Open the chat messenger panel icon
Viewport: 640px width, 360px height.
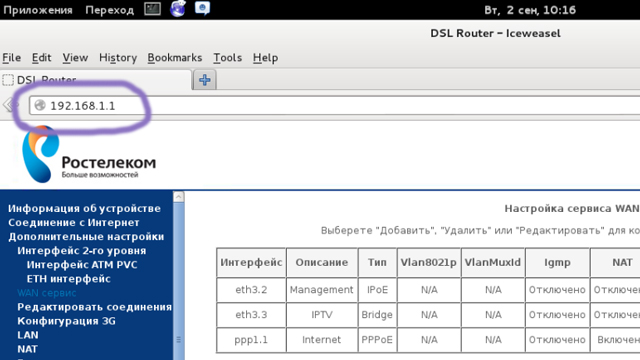coord(202,8)
